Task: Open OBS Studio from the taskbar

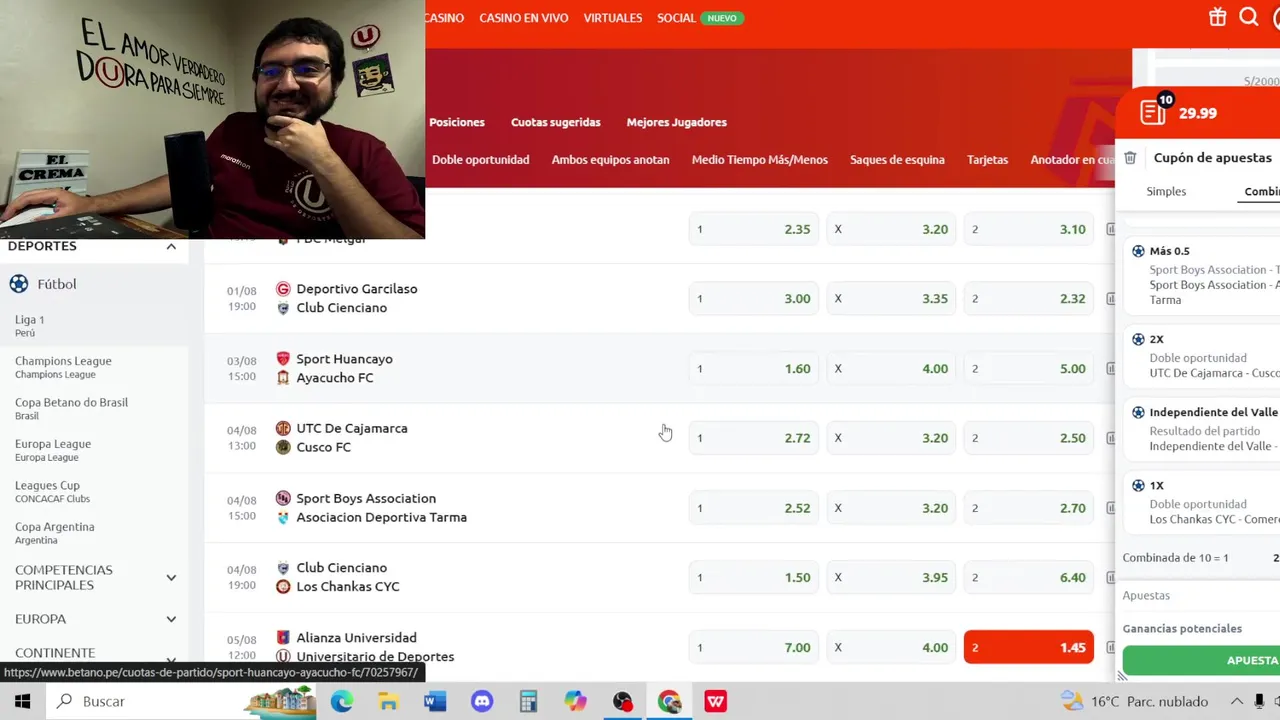Action: click(622, 702)
